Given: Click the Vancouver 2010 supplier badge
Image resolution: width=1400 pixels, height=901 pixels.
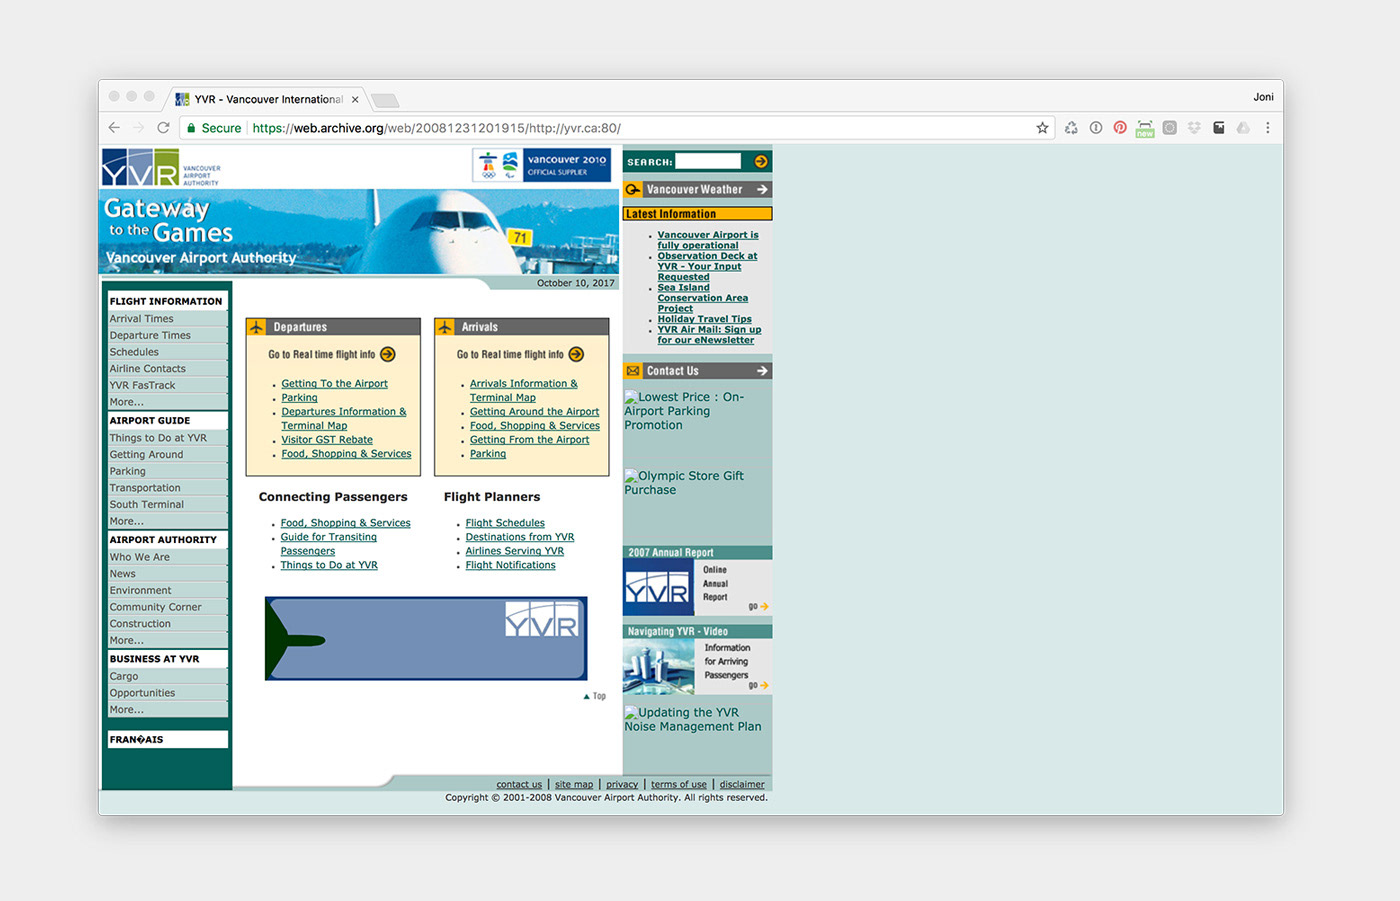Looking at the screenshot, I should click(542, 165).
